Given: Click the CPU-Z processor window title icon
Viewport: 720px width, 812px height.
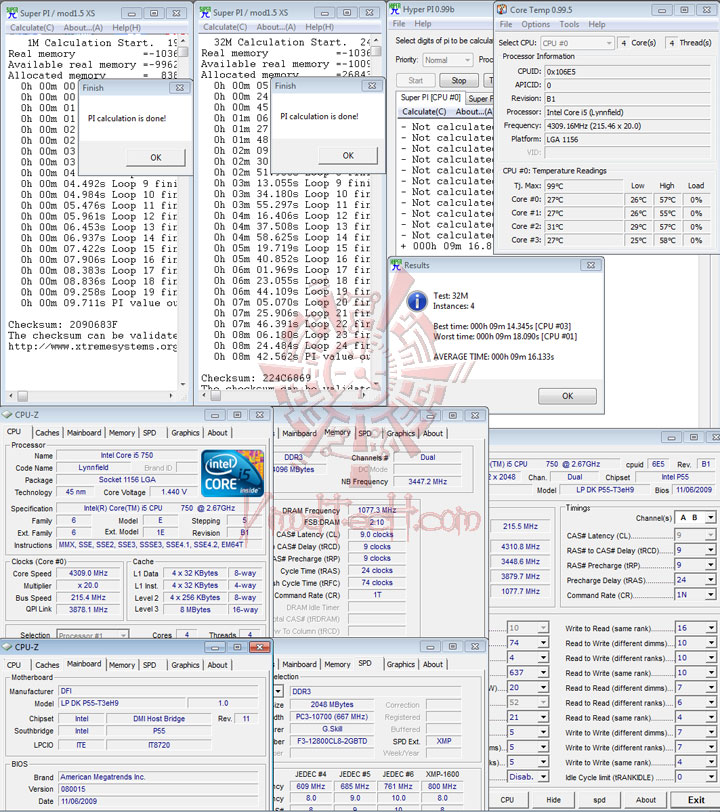Looking at the screenshot, I should point(7,415).
